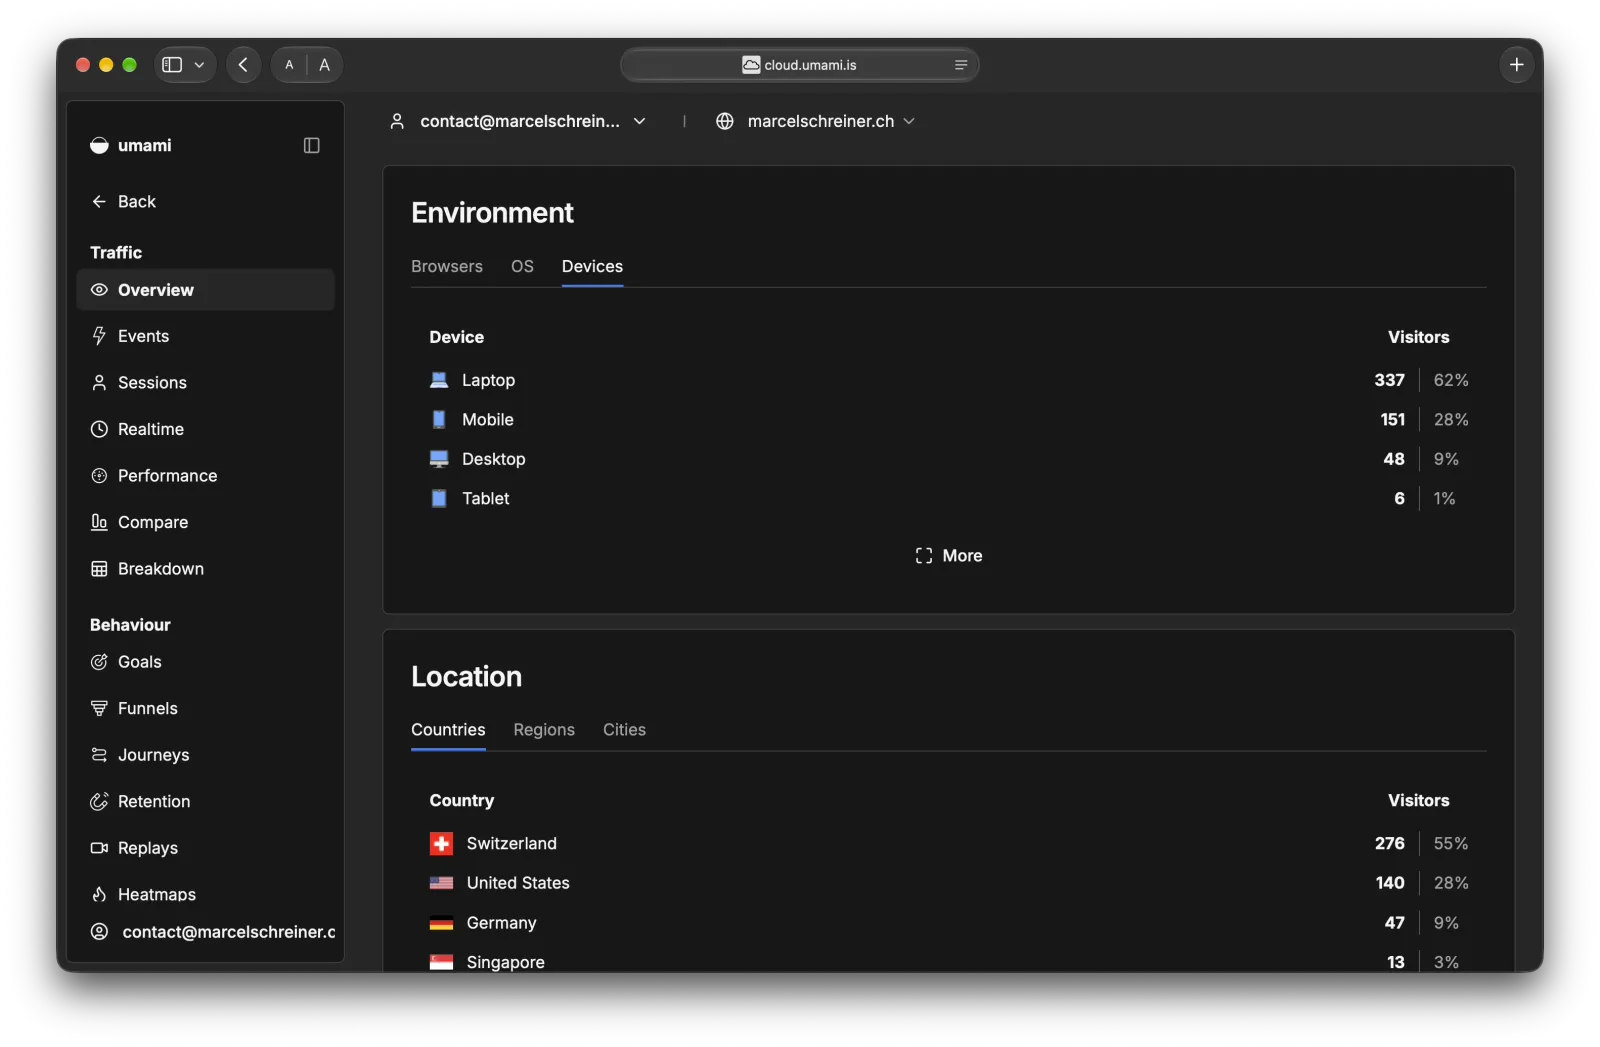Go back using the Back arrow link
1600x1047 pixels.
[x=124, y=201]
